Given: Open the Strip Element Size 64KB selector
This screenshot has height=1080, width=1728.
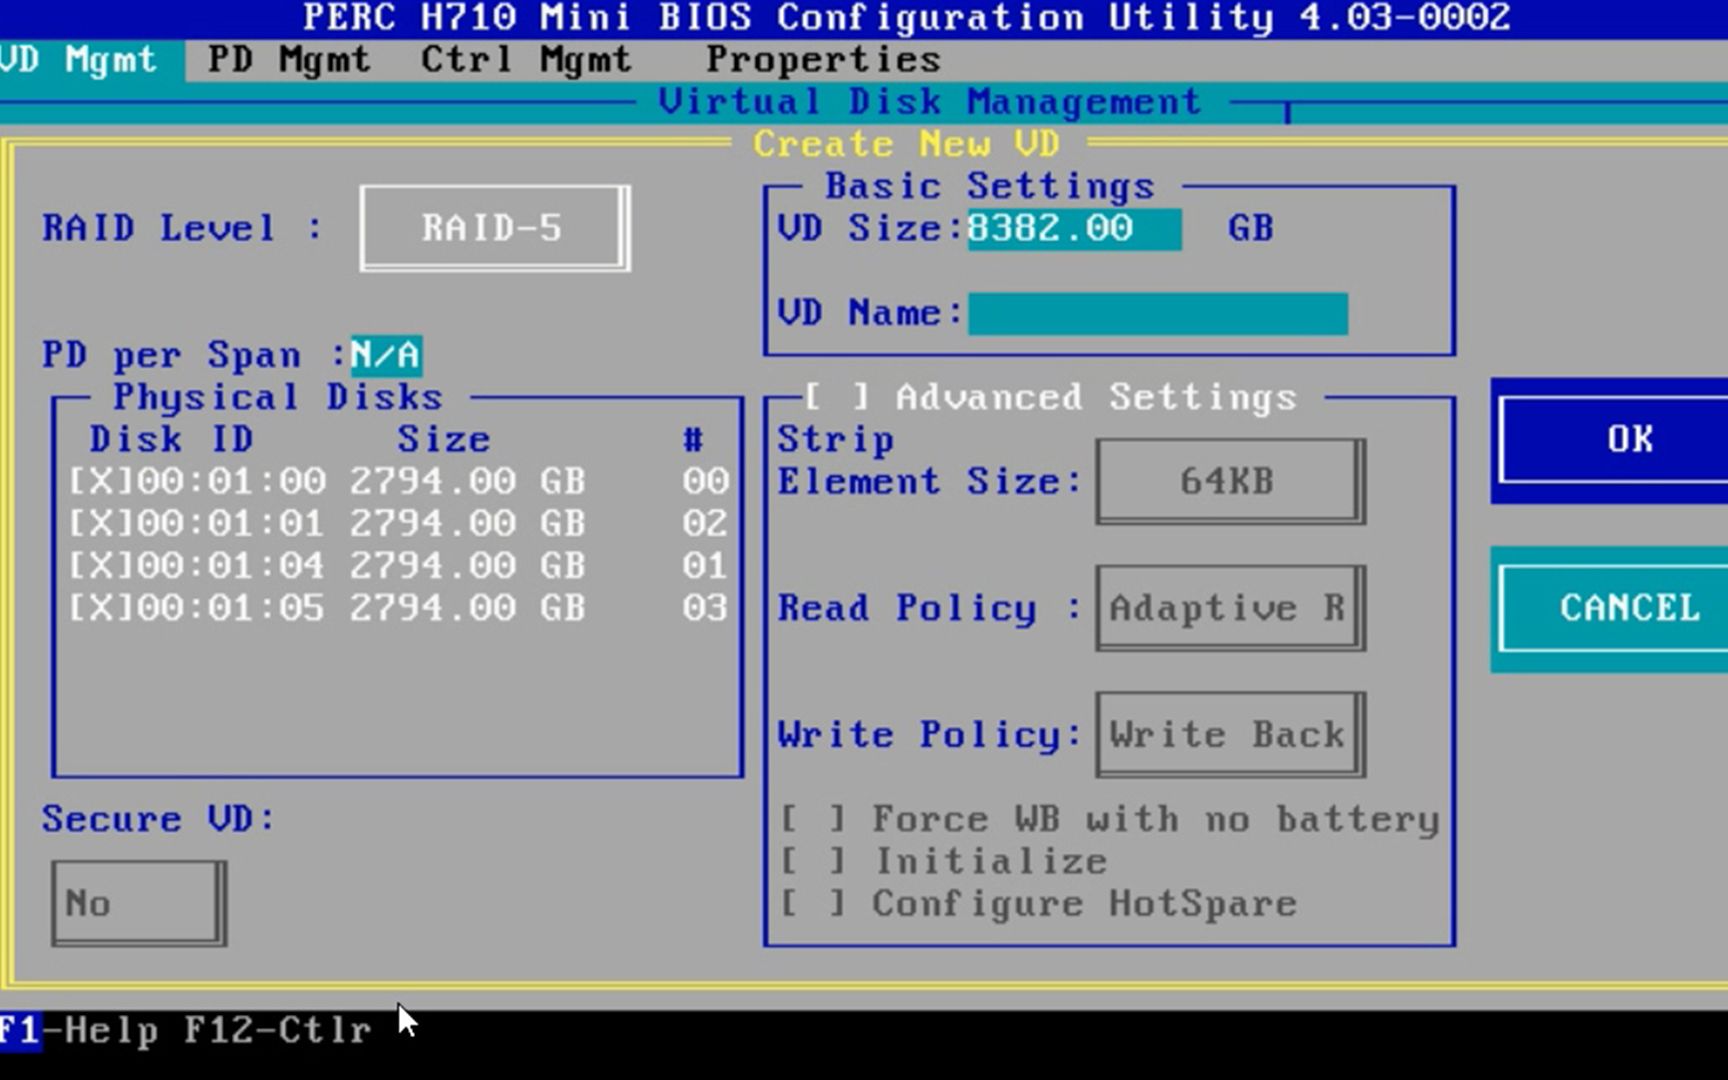Looking at the screenshot, I should 1230,481.
